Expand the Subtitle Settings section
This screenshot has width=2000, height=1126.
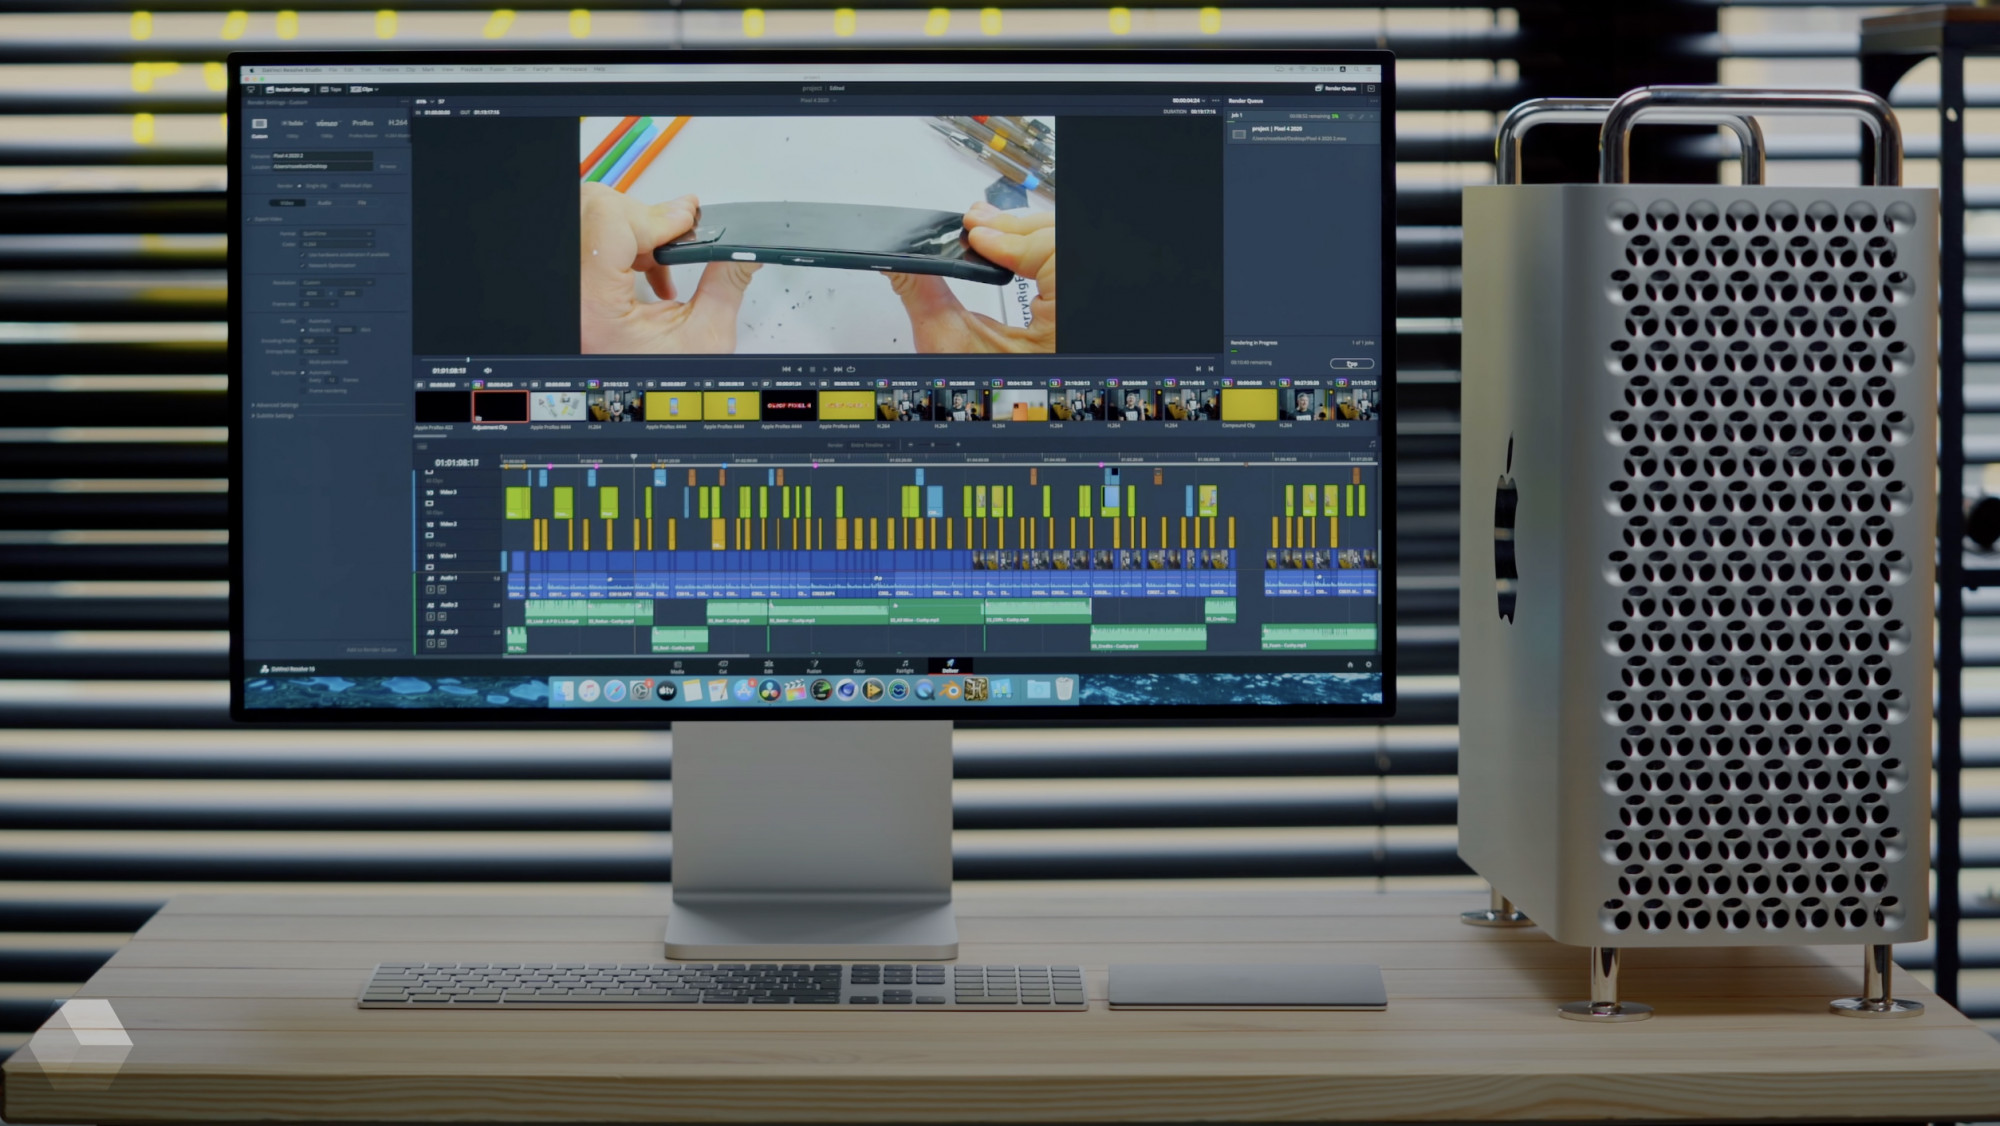(273, 416)
